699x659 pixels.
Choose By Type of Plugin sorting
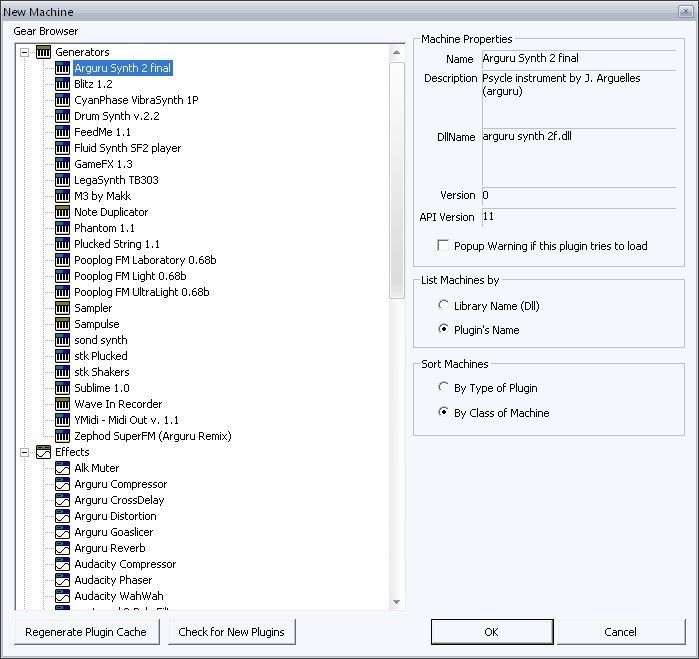pyautogui.click(x=445, y=388)
